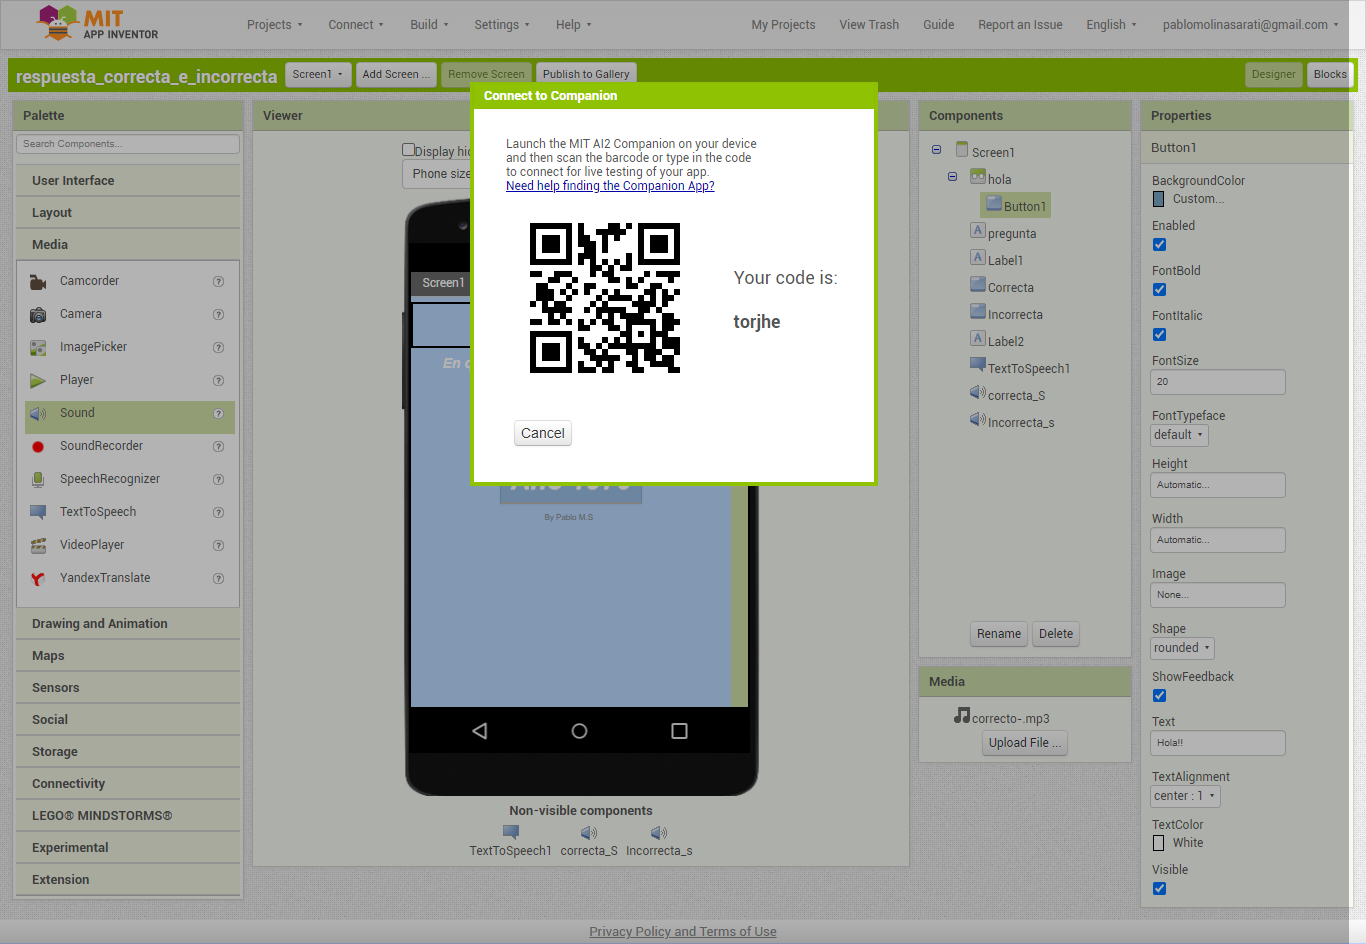This screenshot has width=1366, height=944.
Task: Select the SpeechRecognizer component icon
Action: pyautogui.click(x=38, y=480)
